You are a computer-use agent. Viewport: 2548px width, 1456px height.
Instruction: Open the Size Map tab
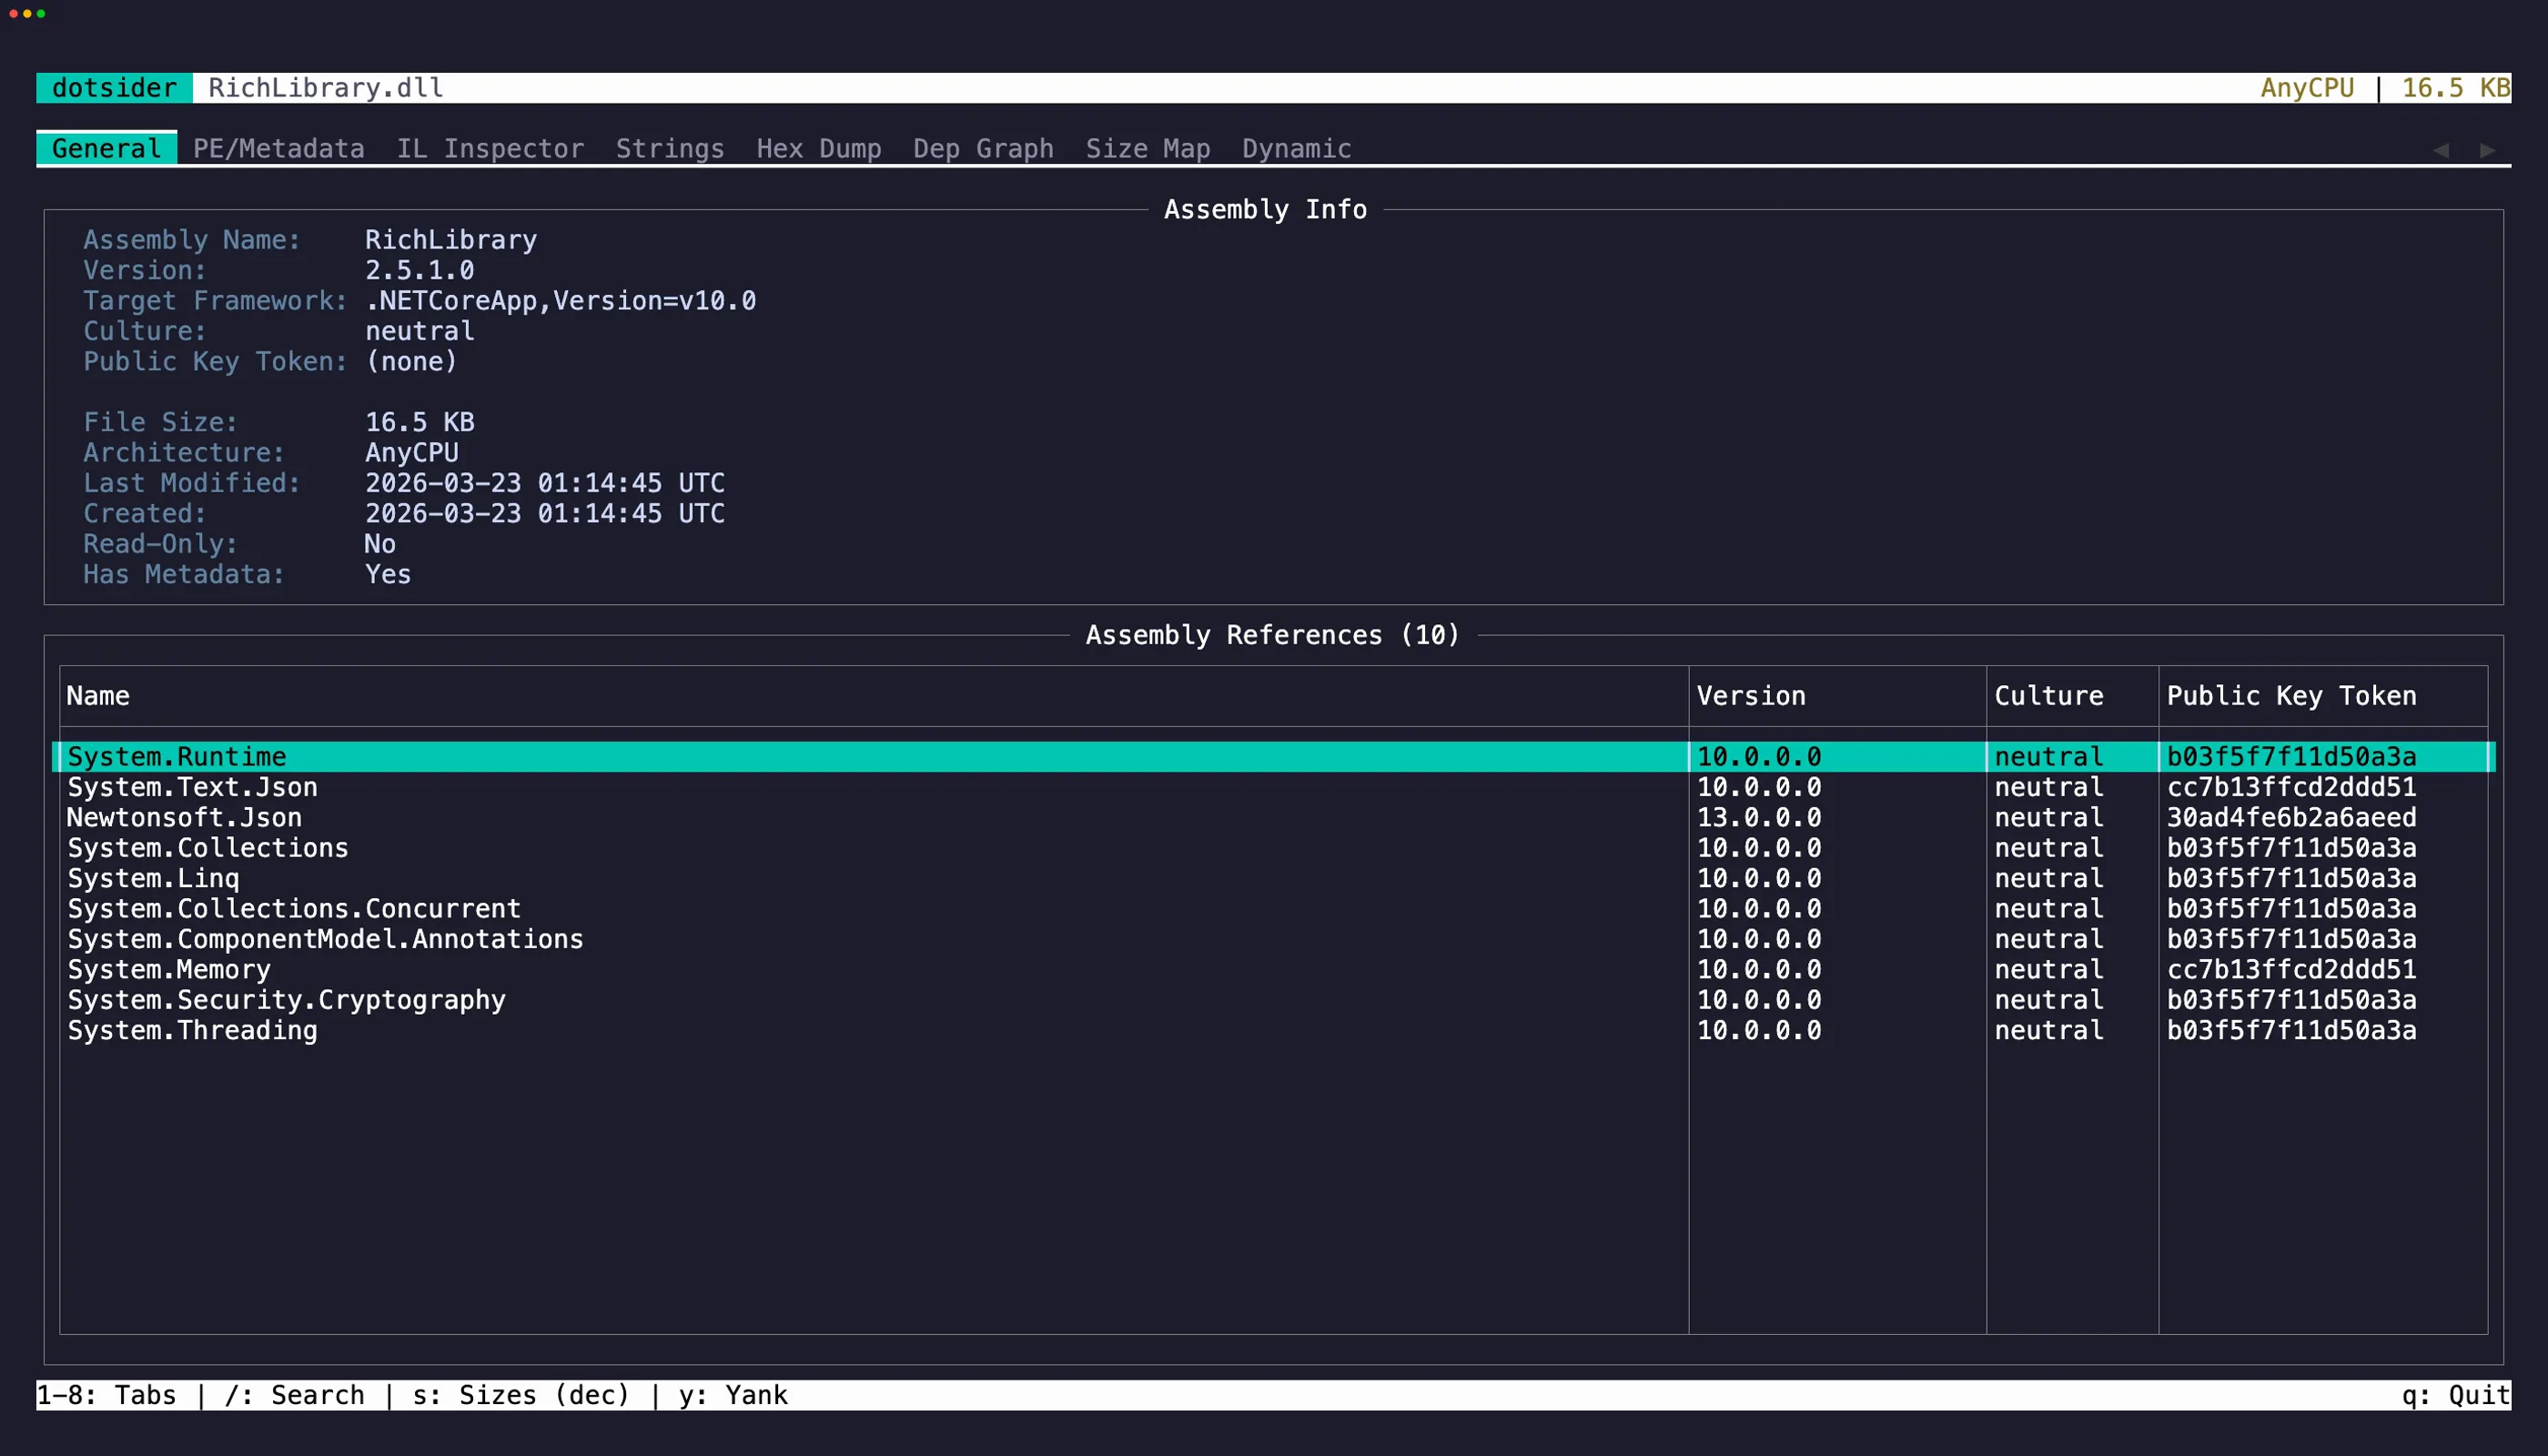click(1147, 149)
